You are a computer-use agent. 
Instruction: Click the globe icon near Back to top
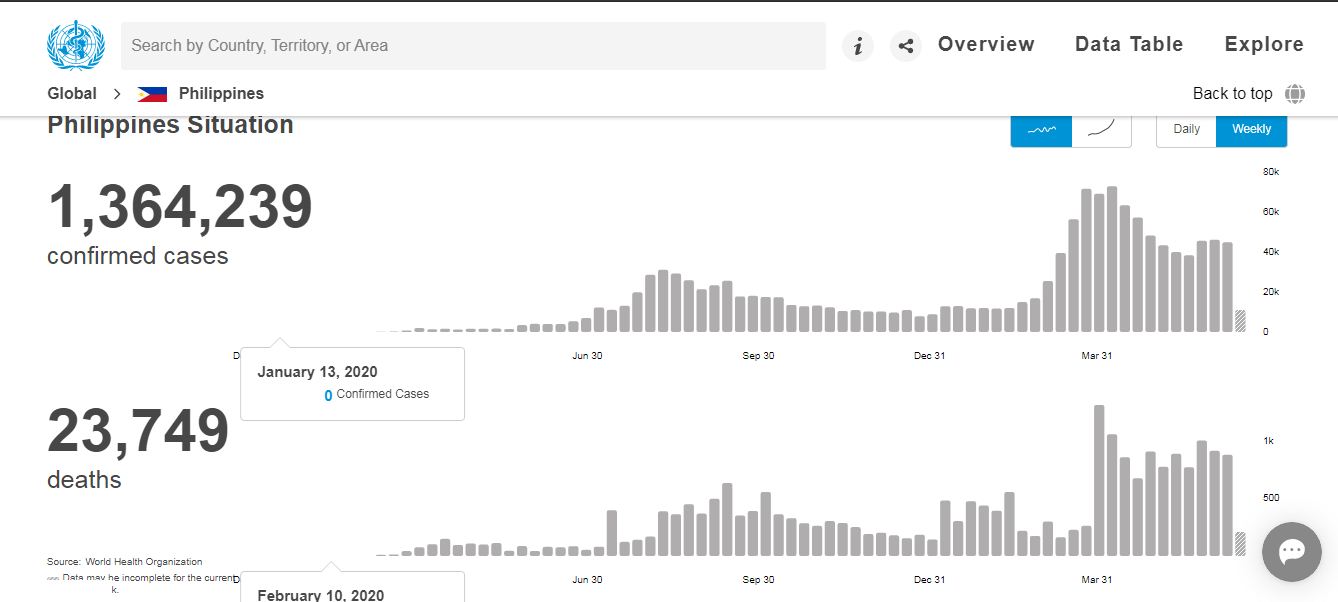(x=1295, y=94)
